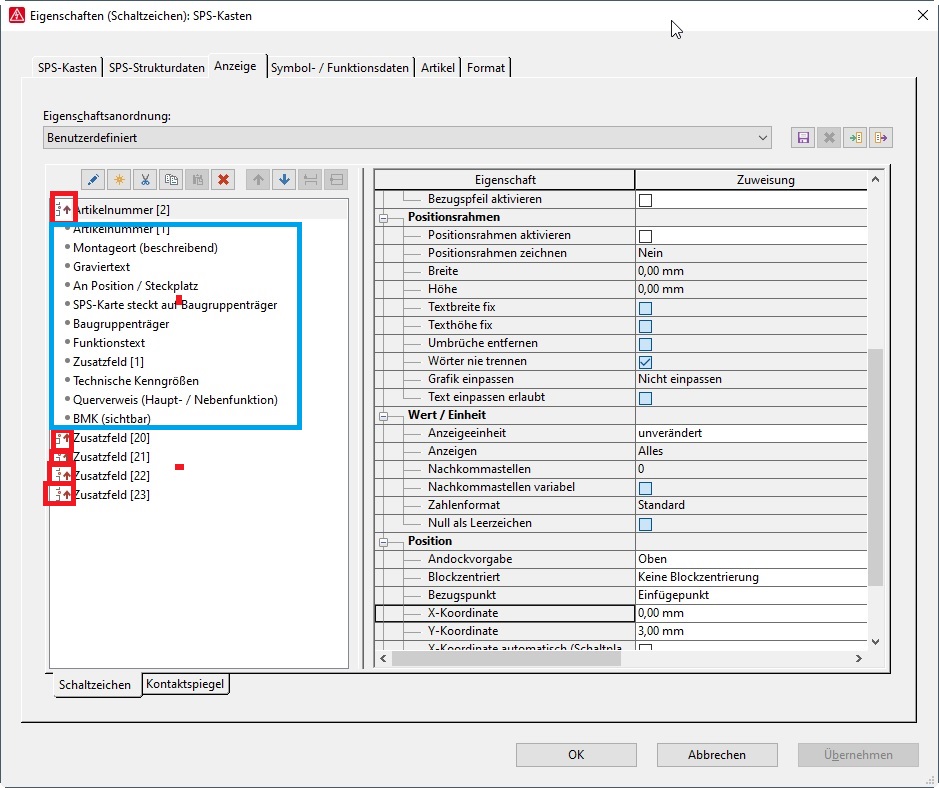Enable the Nachkommastellen variabel checkbox
Screen dimensions: 939x788
pyautogui.click(x=645, y=487)
